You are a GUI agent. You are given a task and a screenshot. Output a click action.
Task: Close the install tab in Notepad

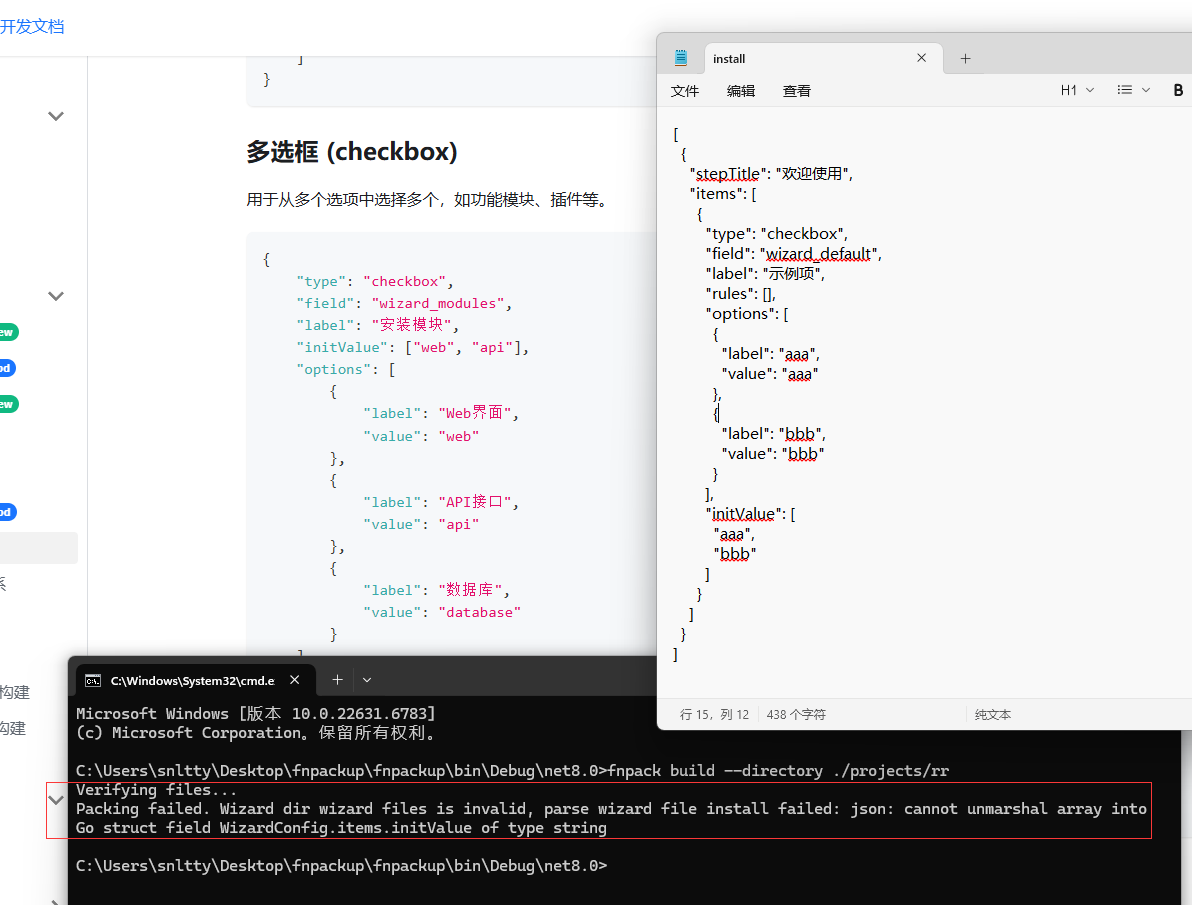point(921,58)
